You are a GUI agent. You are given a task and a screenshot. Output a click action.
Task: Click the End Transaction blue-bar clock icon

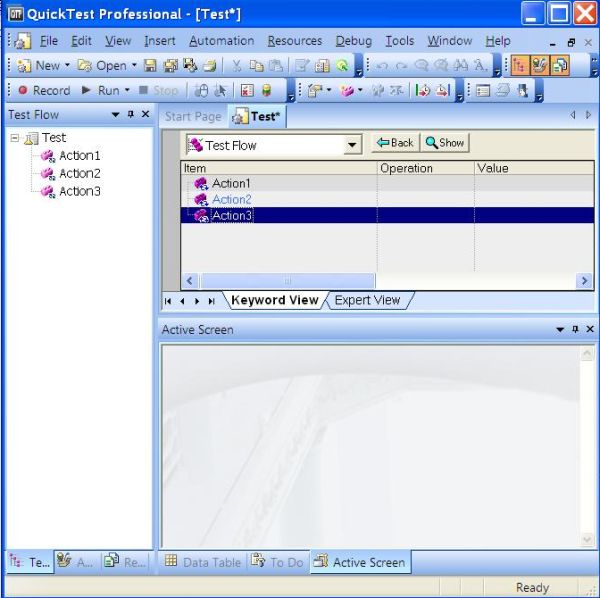point(443,91)
